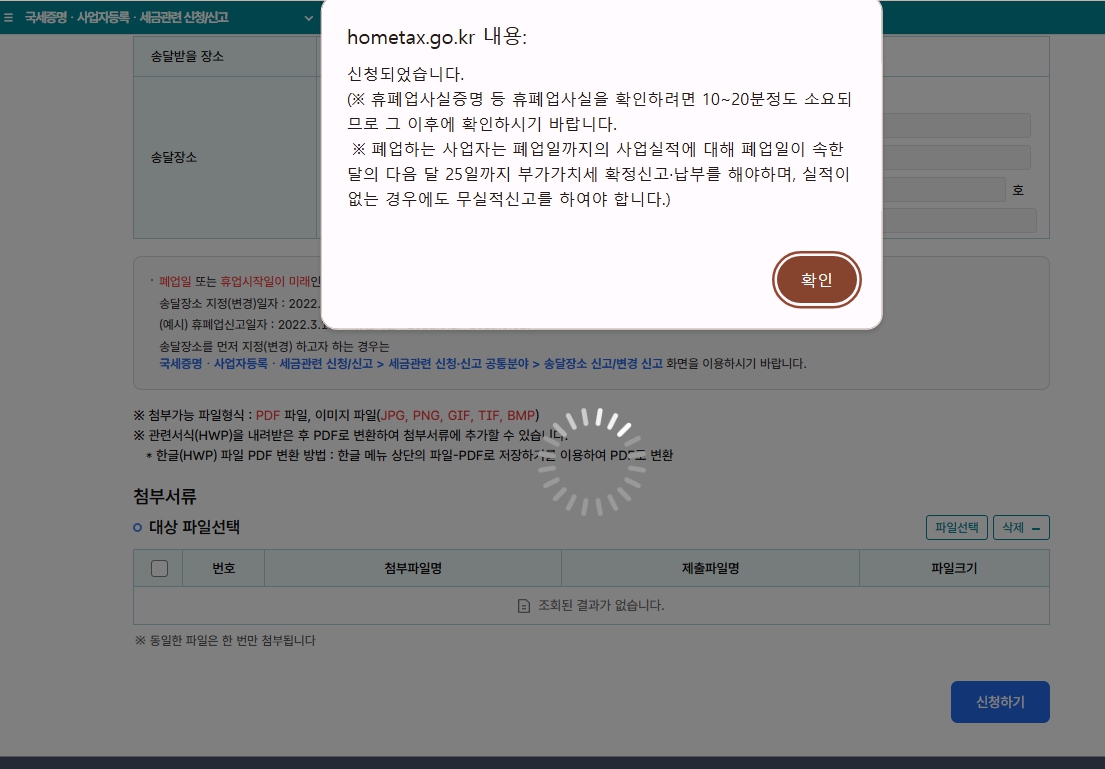1105x769 pixels.
Task: Click the 번호 column header
Action: point(224,568)
